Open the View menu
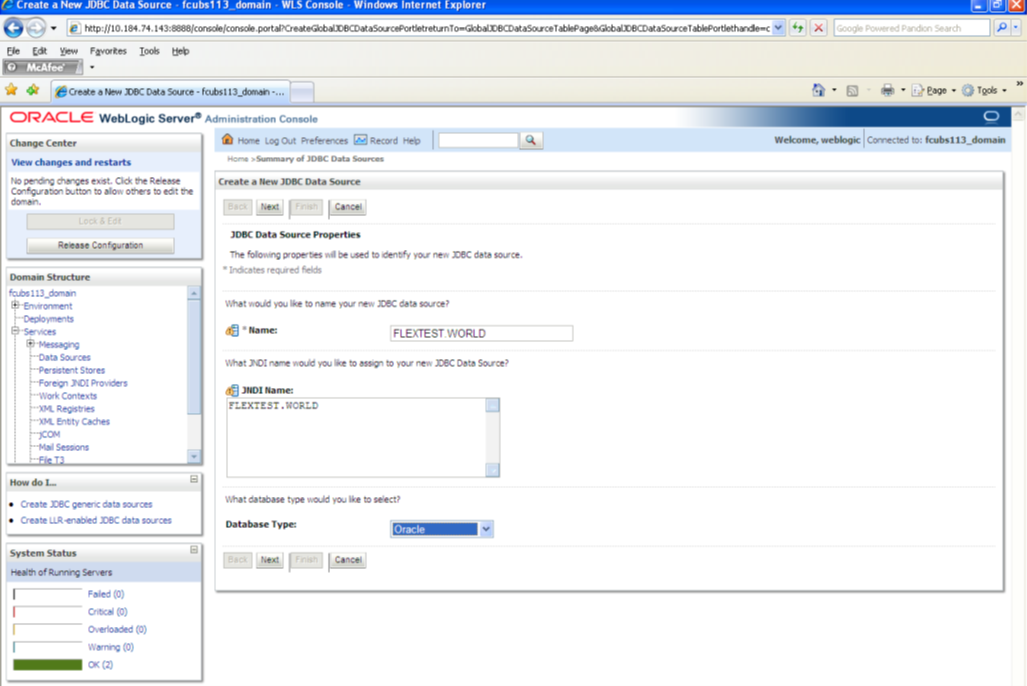 (68, 50)
